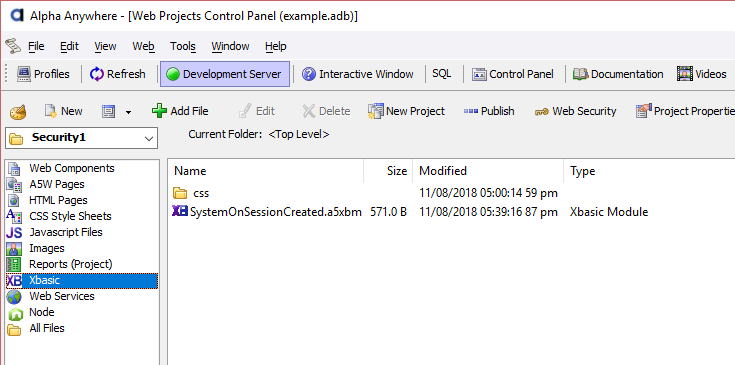The image size is (735, 365).
Task: Click the New Project button
Action: [406, 111]
